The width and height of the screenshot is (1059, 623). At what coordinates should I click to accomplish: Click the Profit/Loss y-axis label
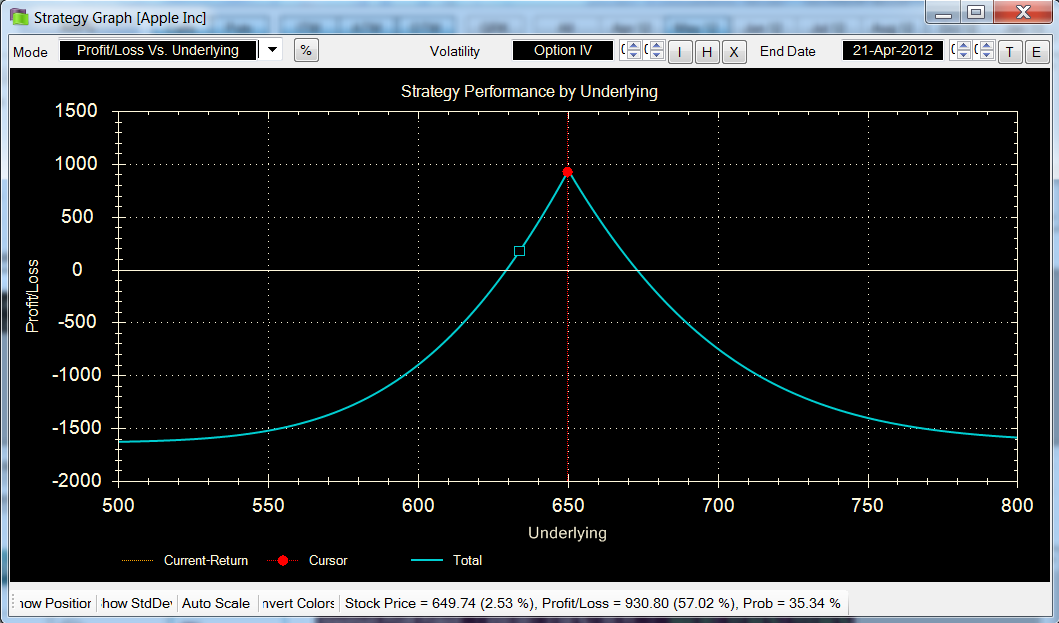[x=32, y=296]
